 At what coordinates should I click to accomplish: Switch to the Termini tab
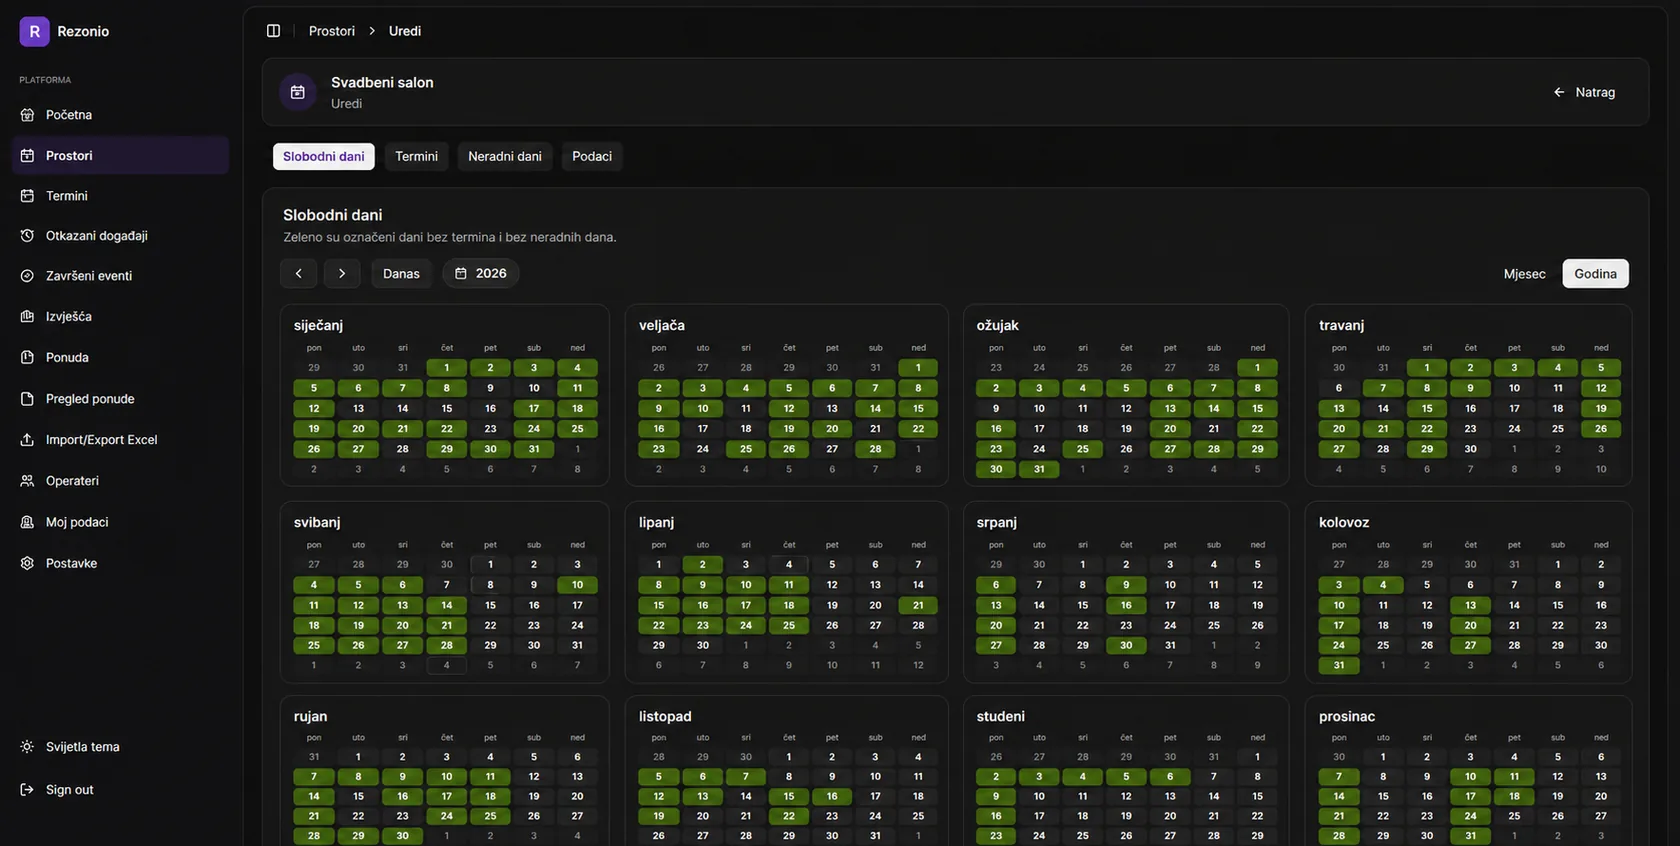click(x=416, y=156)
